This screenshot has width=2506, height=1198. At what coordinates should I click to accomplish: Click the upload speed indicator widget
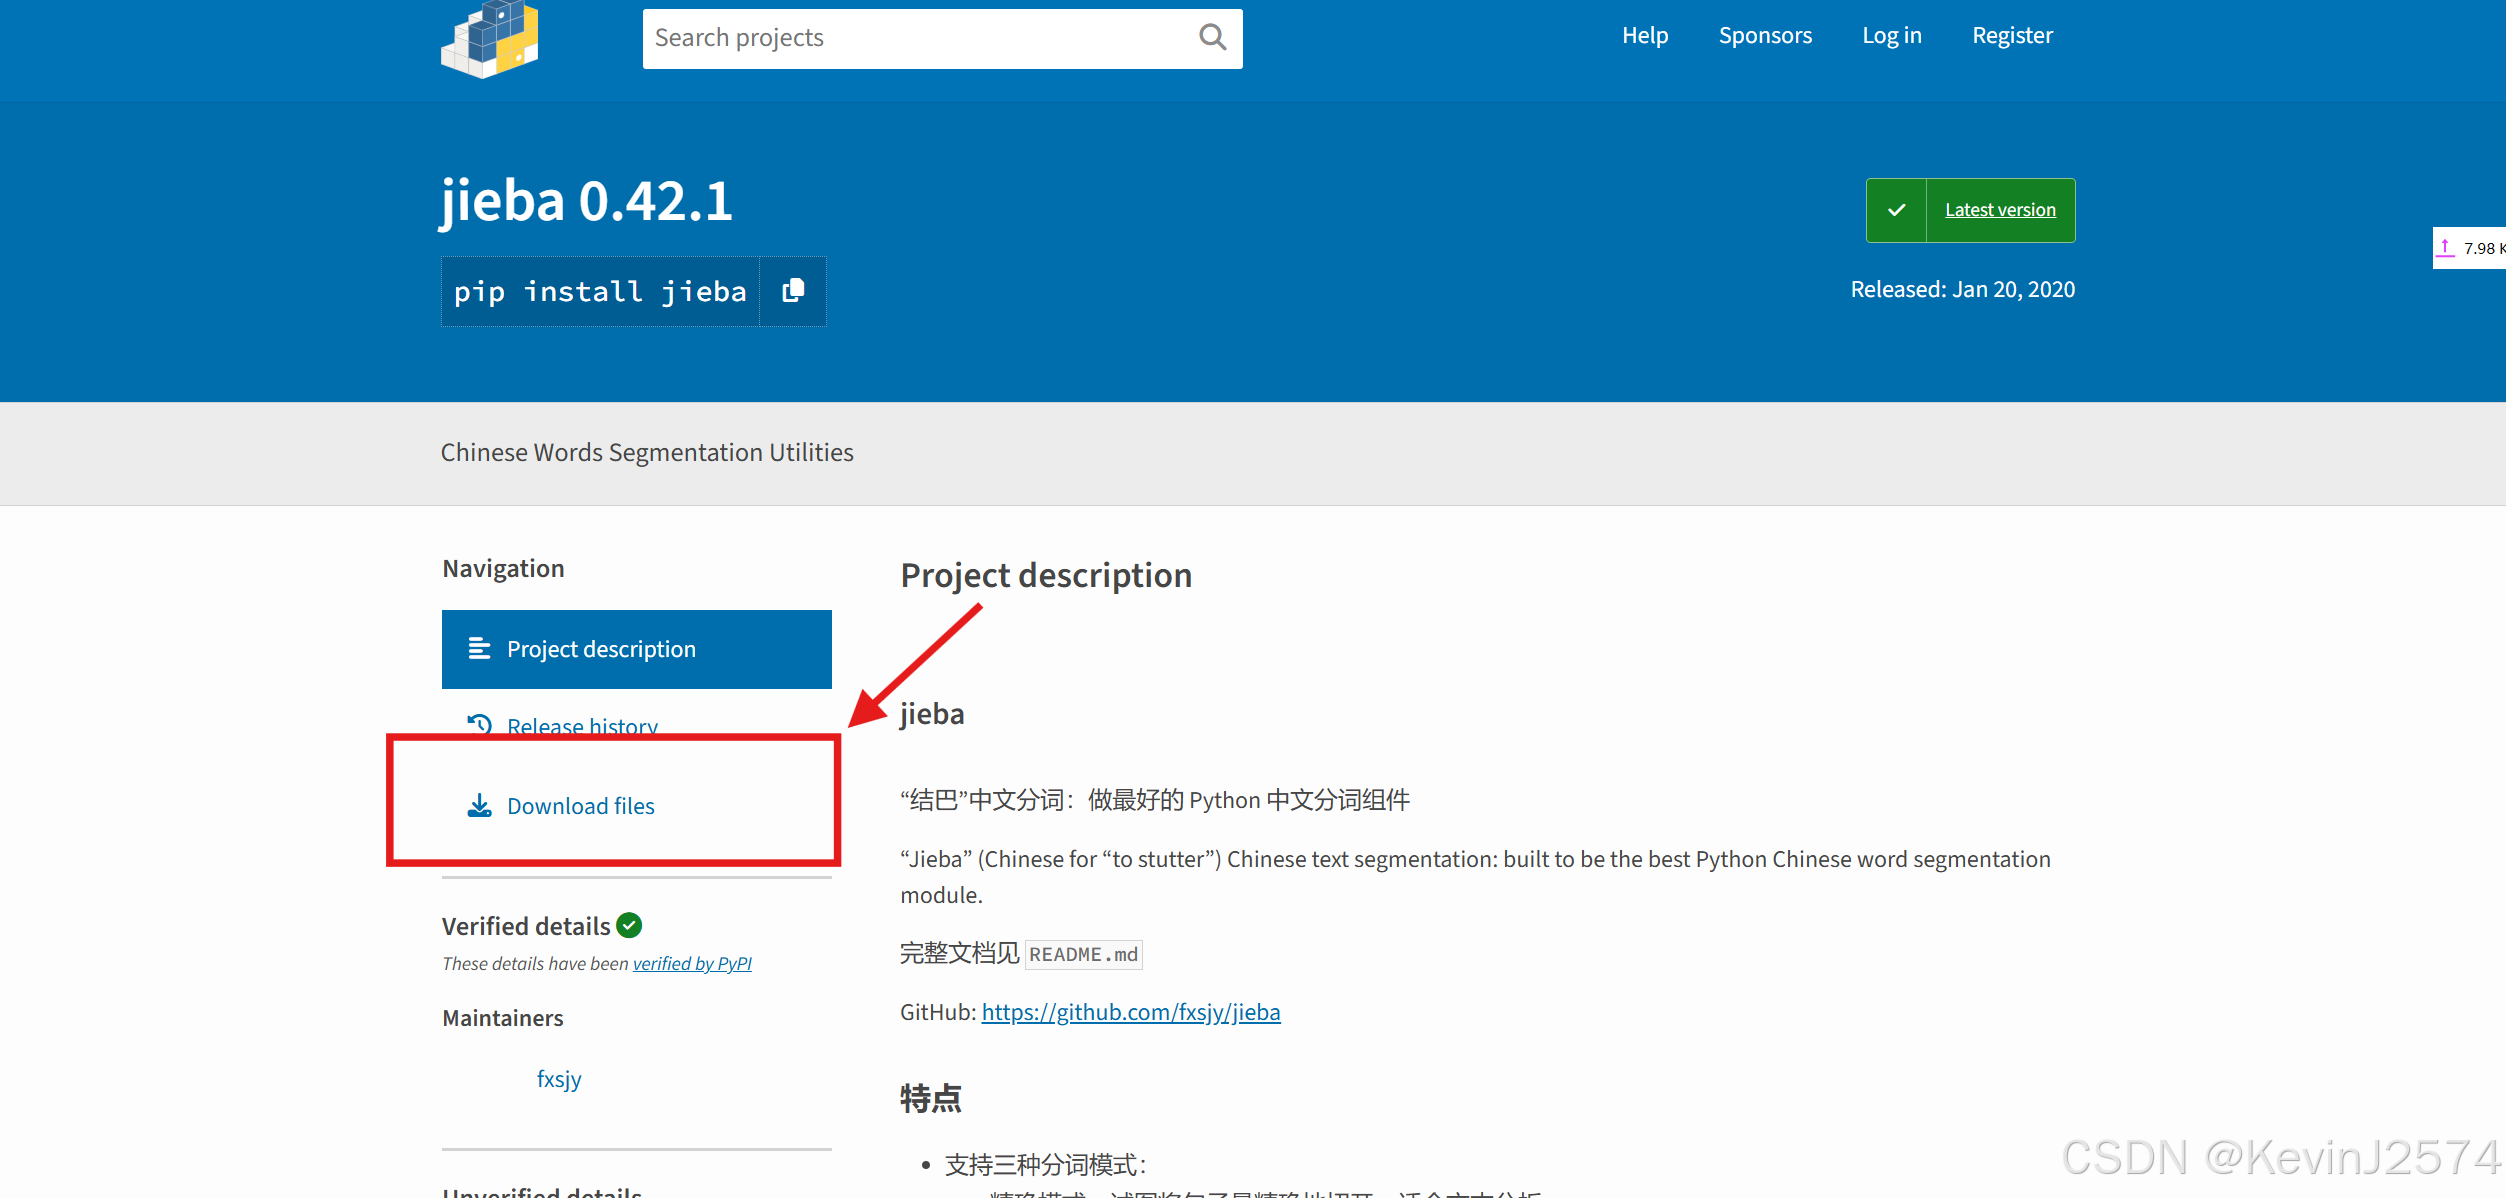tap(2470, 248)
